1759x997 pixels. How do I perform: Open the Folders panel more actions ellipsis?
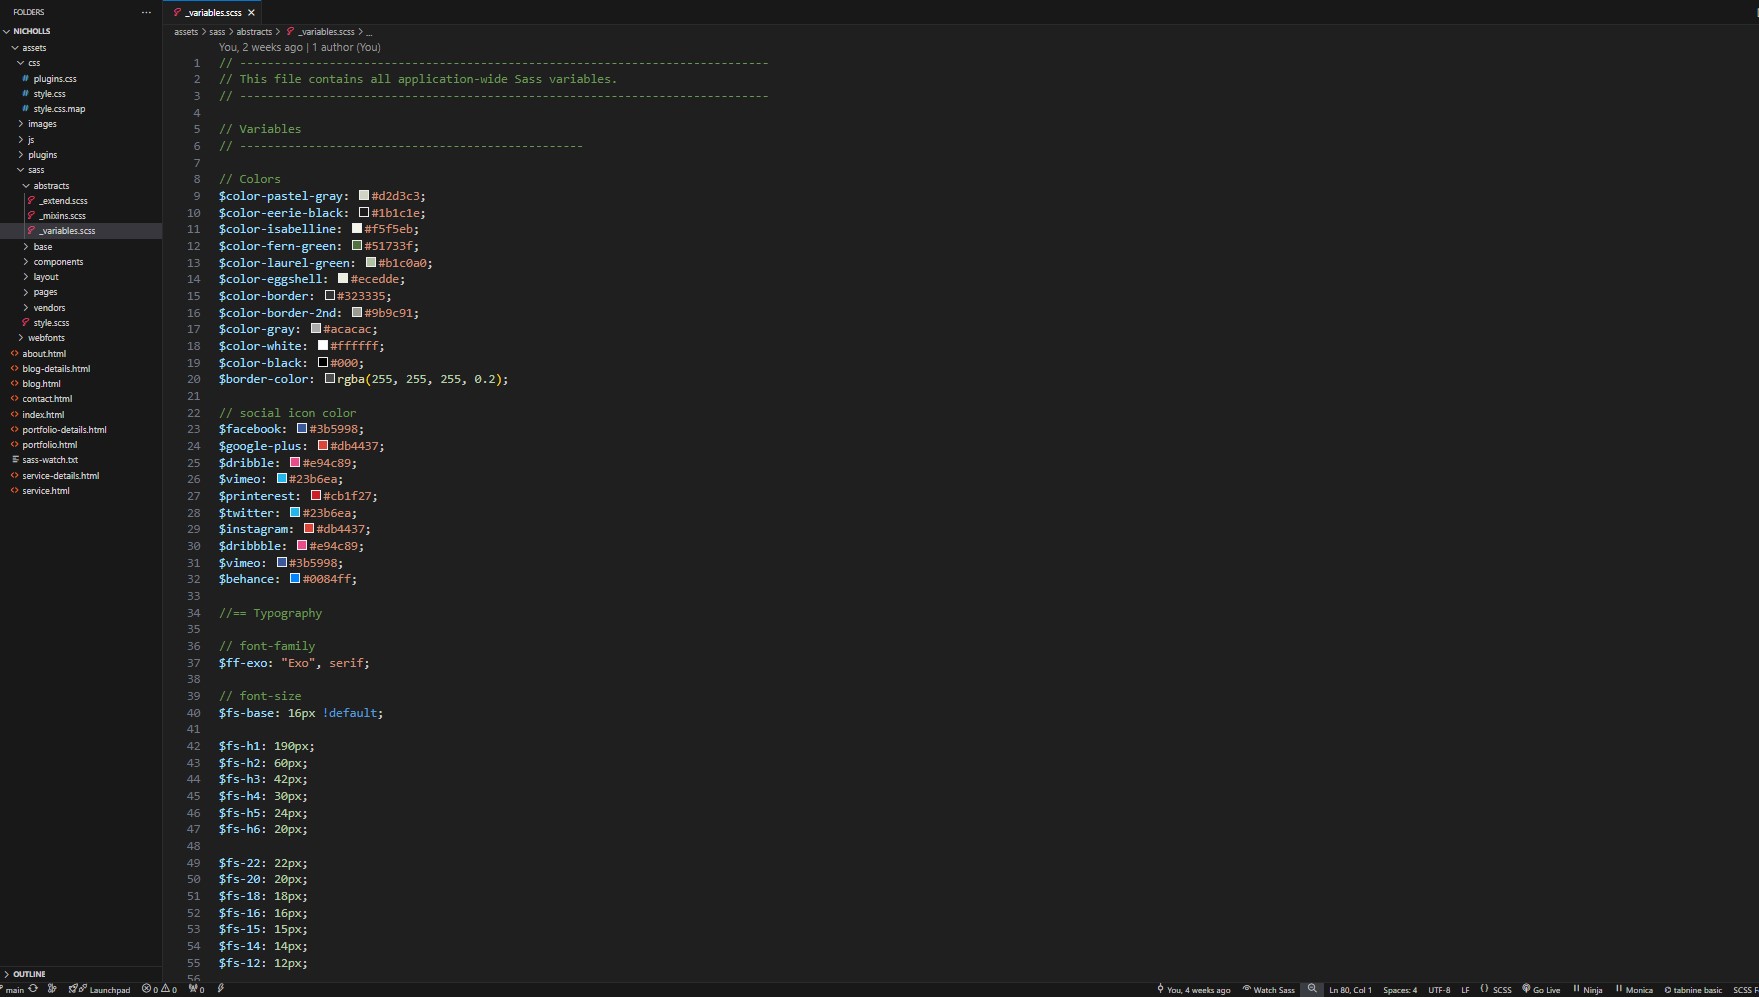click(146, 12)
